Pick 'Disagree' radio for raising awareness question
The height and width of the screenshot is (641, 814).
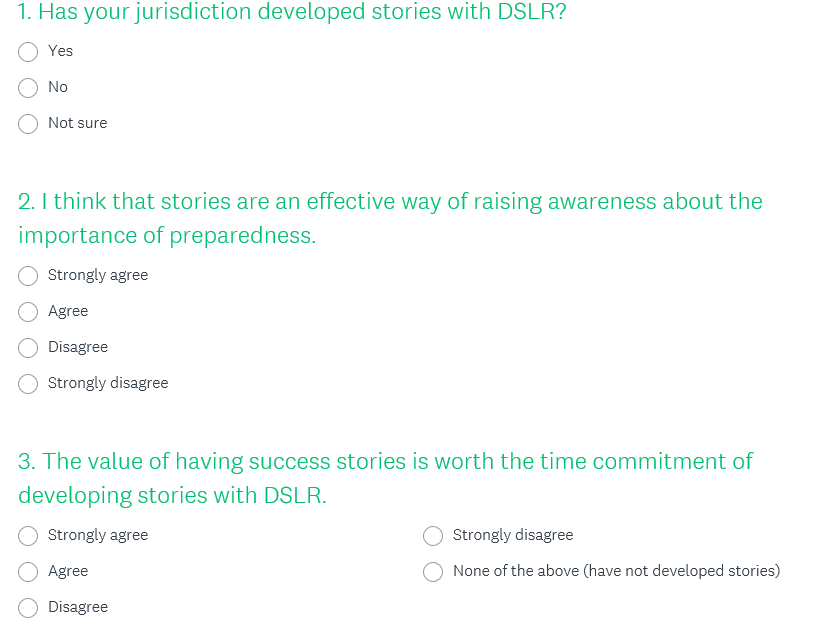(x=29, y=347)
